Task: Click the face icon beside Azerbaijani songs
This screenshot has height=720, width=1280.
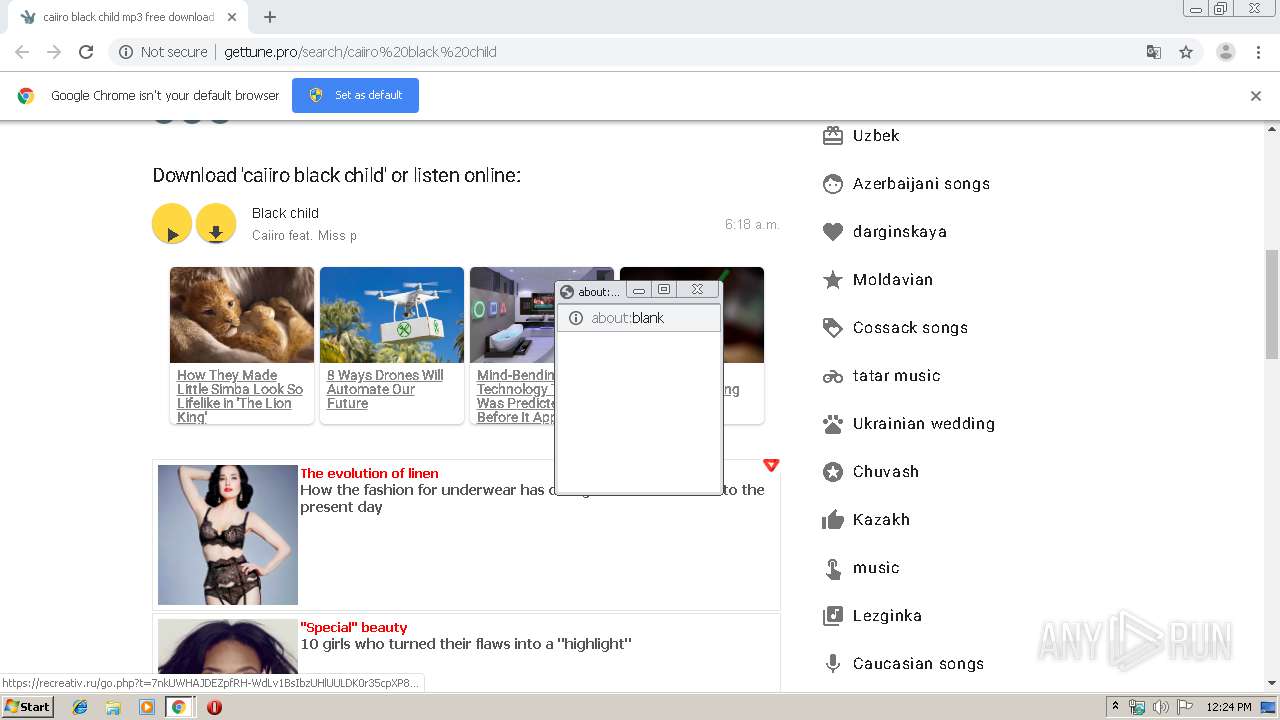Action: 833,184
